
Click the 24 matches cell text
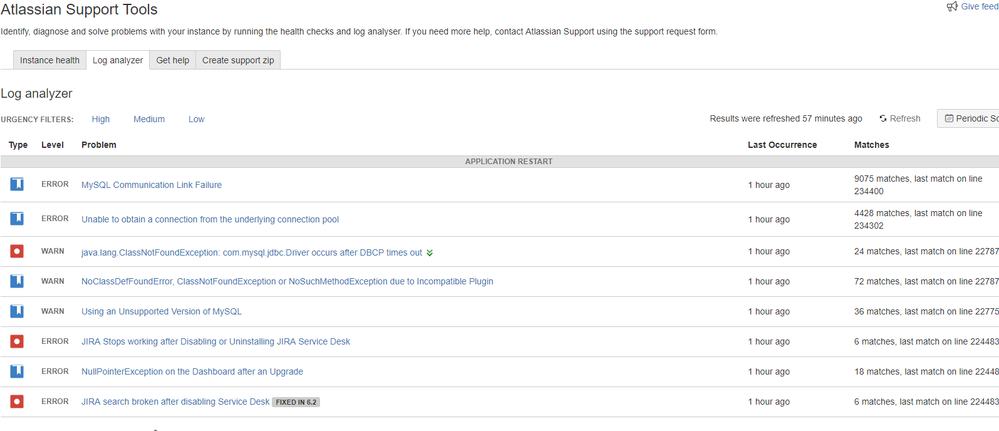926,251
